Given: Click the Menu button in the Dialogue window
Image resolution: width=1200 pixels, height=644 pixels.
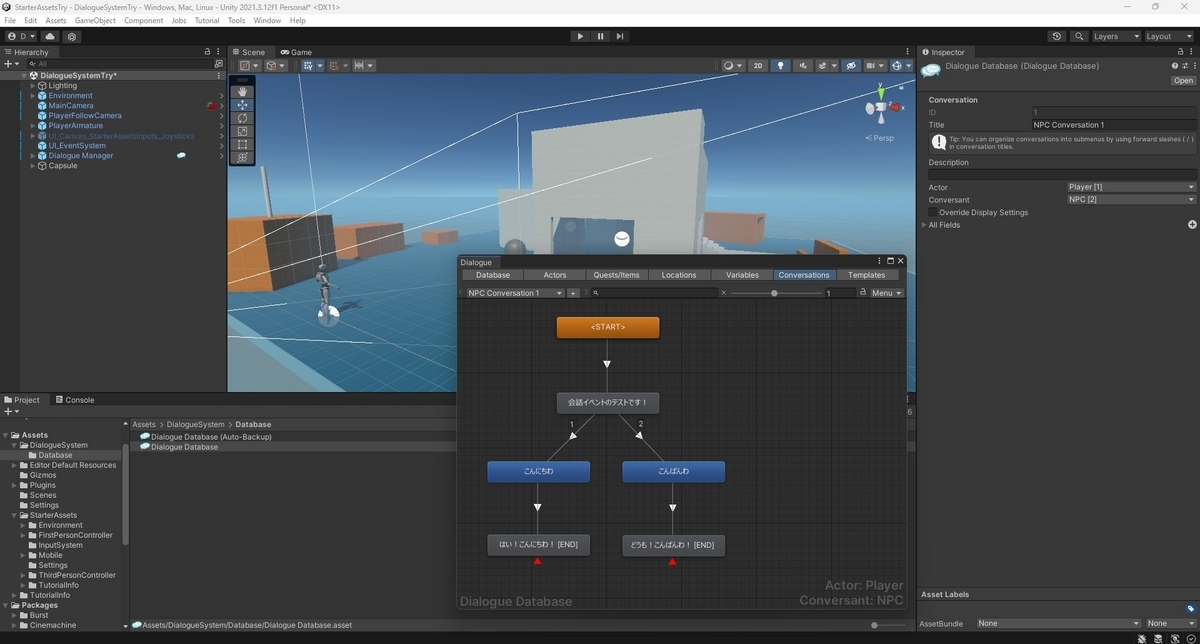Looking at the screenshot, I should pyautogui.click(x=886, y=292).
